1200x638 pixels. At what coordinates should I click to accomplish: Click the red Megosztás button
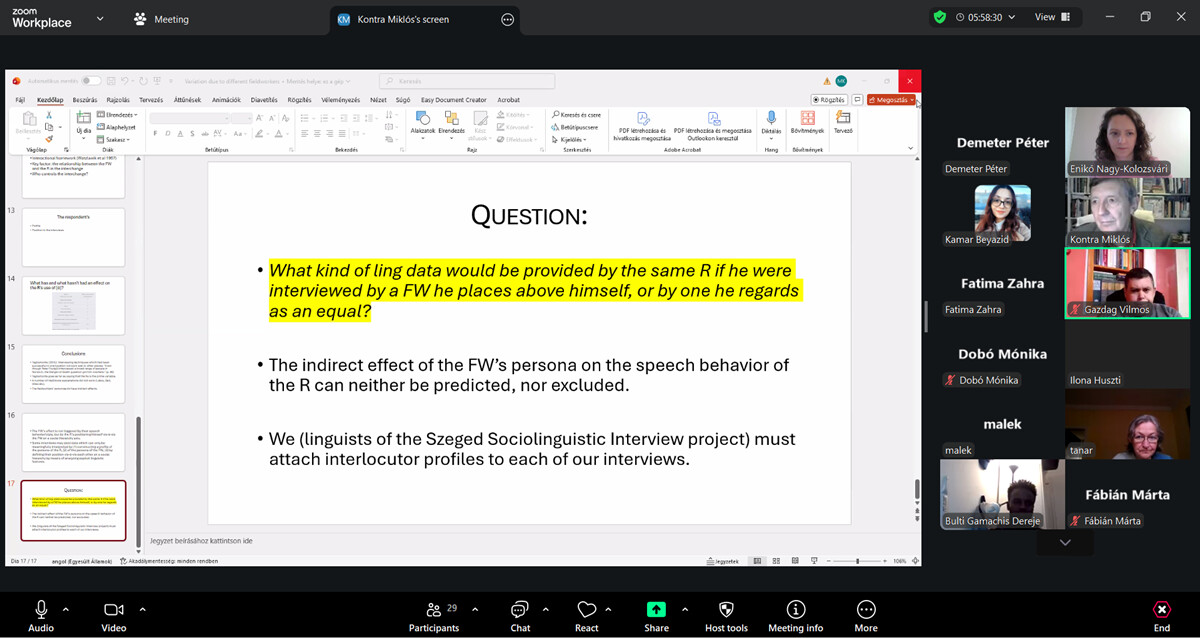[890, 100]
